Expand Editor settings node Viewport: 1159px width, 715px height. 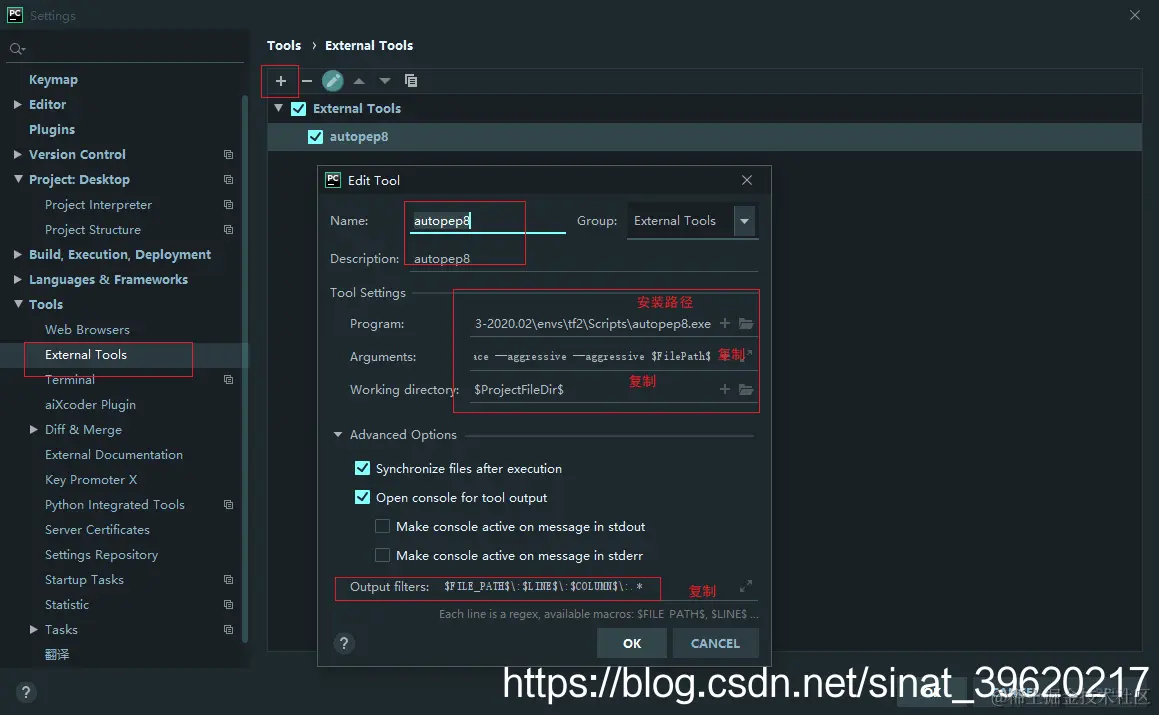click(18, 104)
